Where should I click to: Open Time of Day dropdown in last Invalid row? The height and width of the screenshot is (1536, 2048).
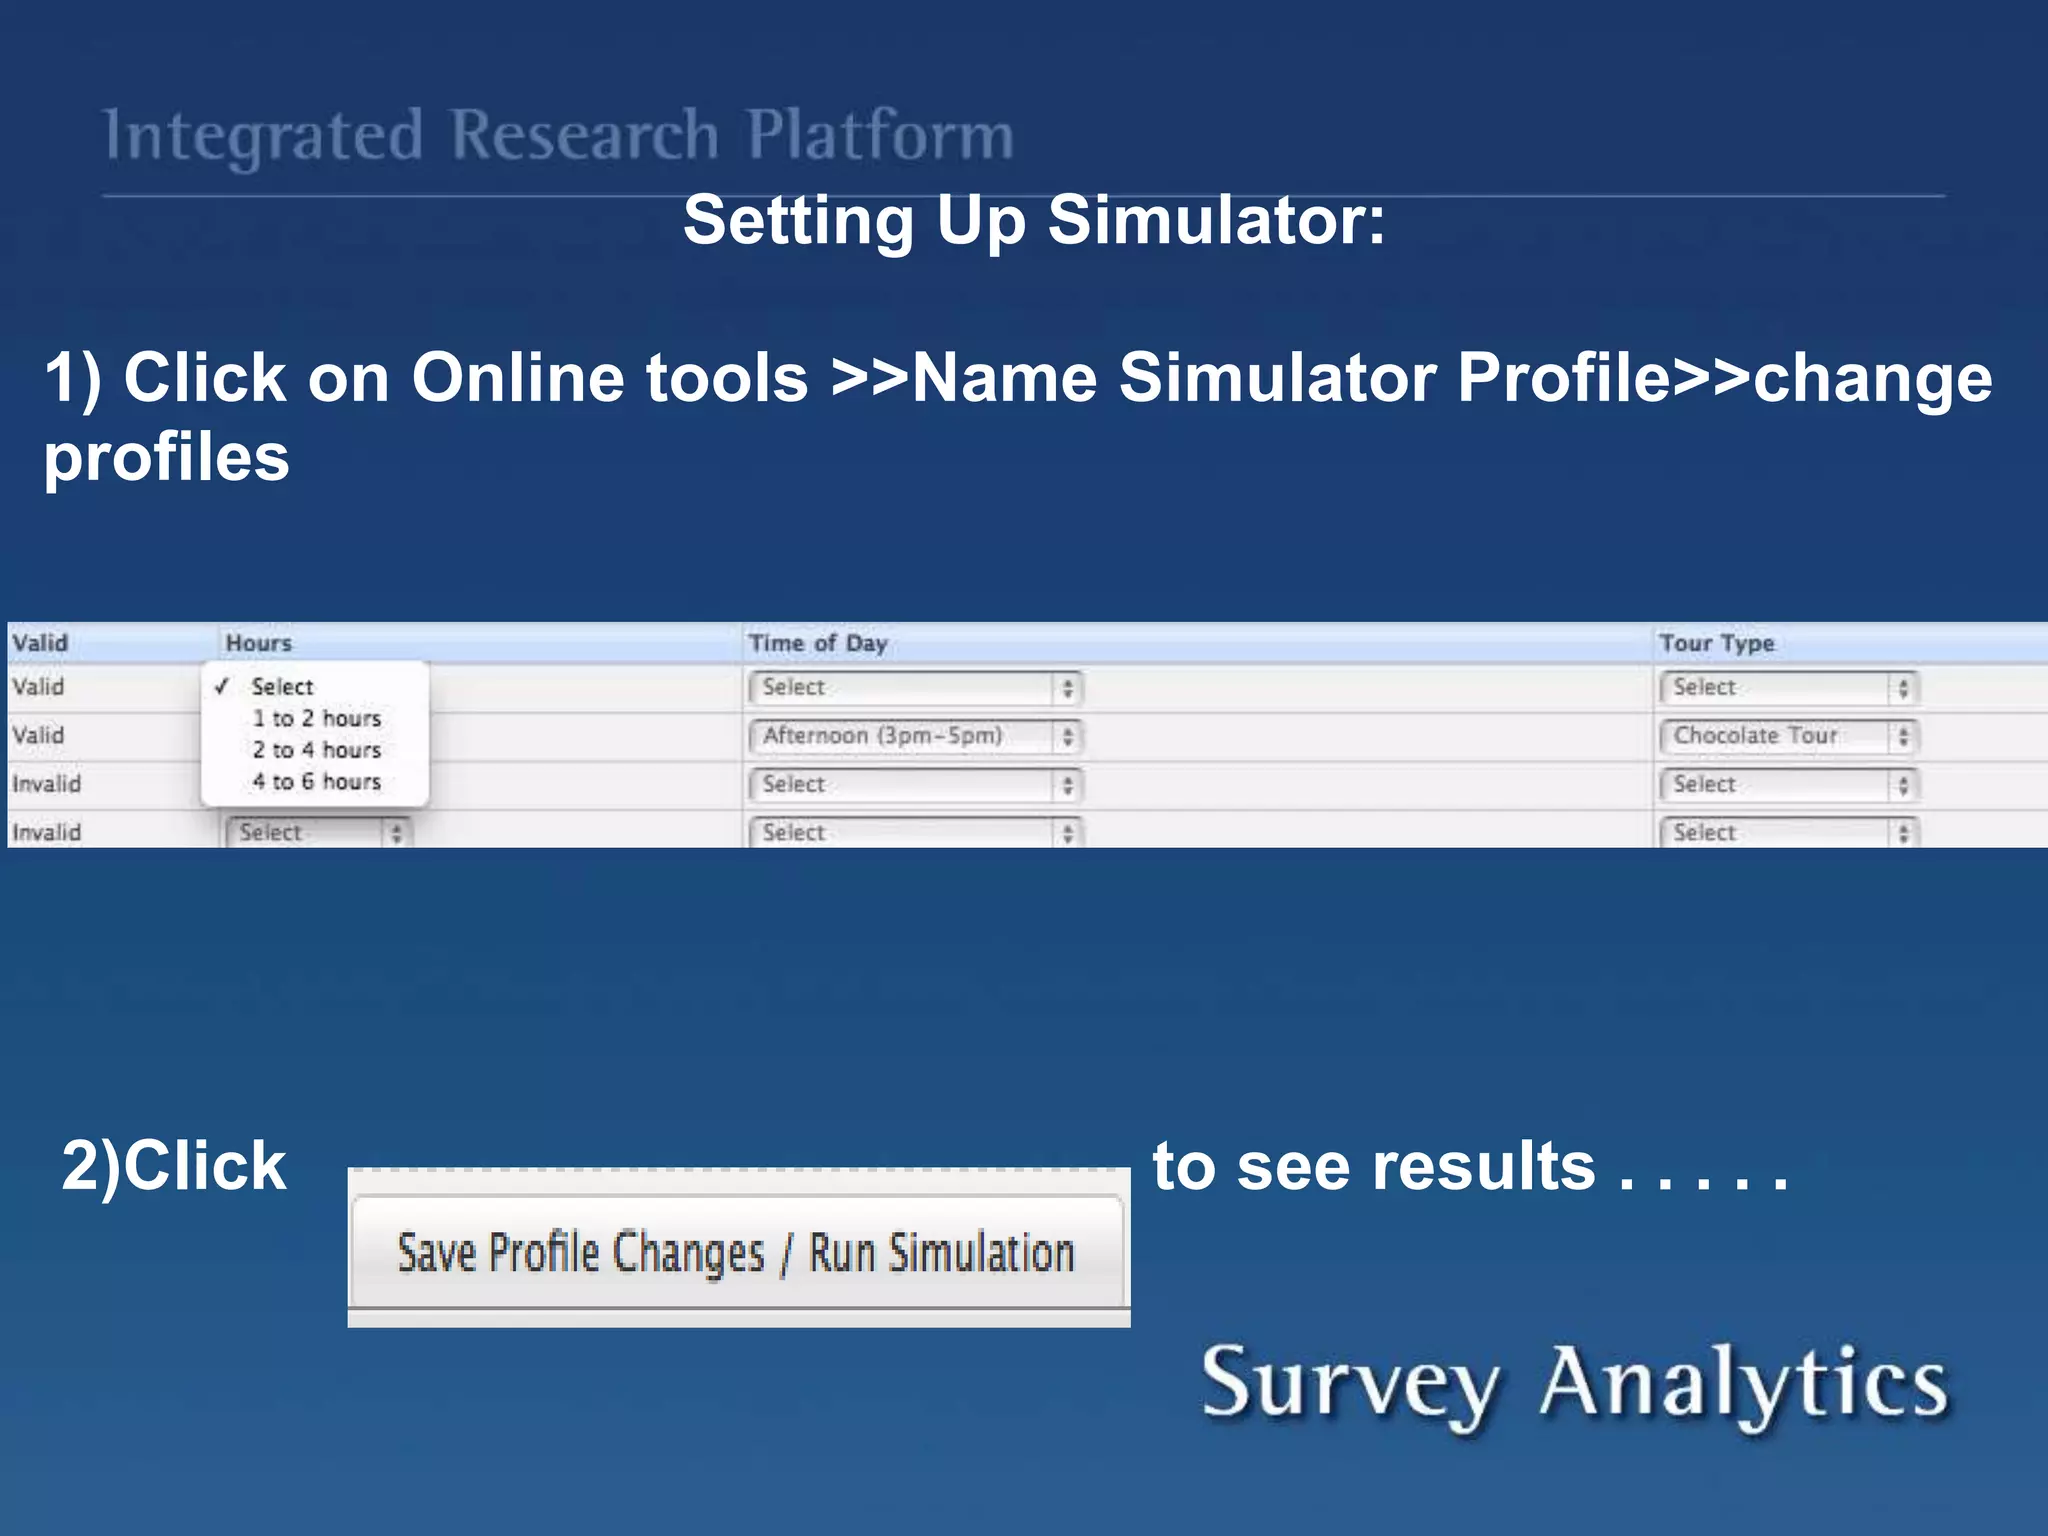pos(915,832)
